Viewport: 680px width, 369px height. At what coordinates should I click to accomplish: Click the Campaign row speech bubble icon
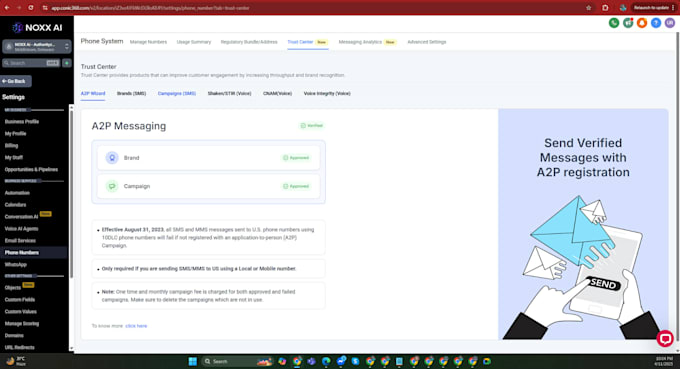click(112, 186)
